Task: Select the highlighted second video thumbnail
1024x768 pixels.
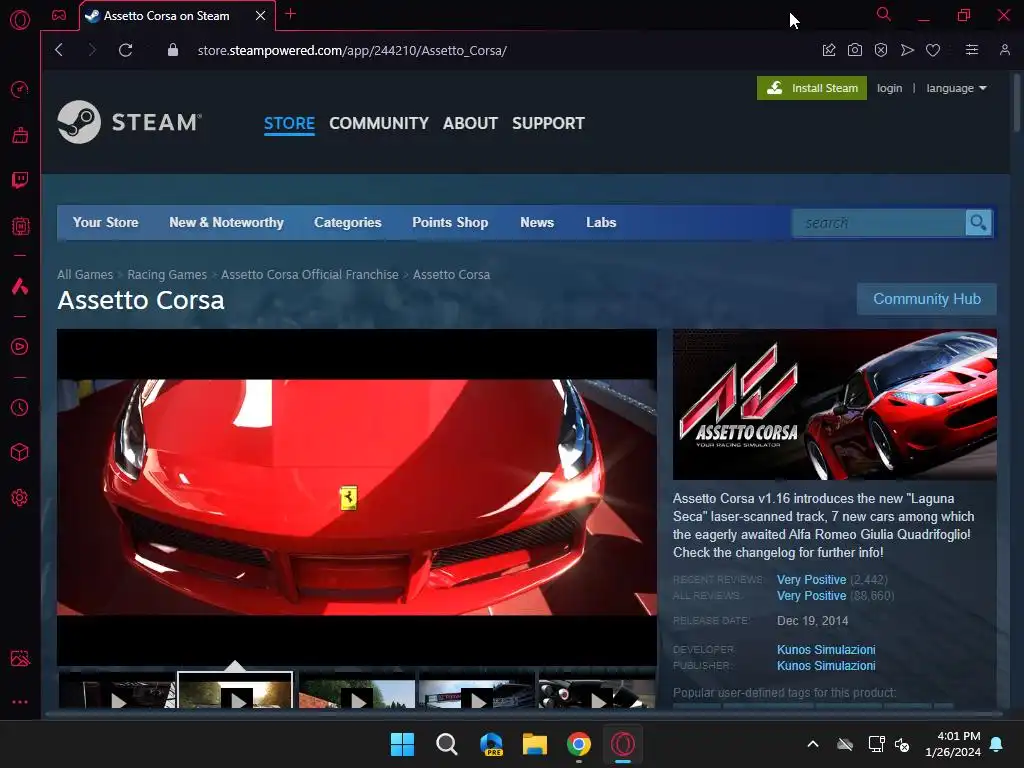Action: click(235, 690)
